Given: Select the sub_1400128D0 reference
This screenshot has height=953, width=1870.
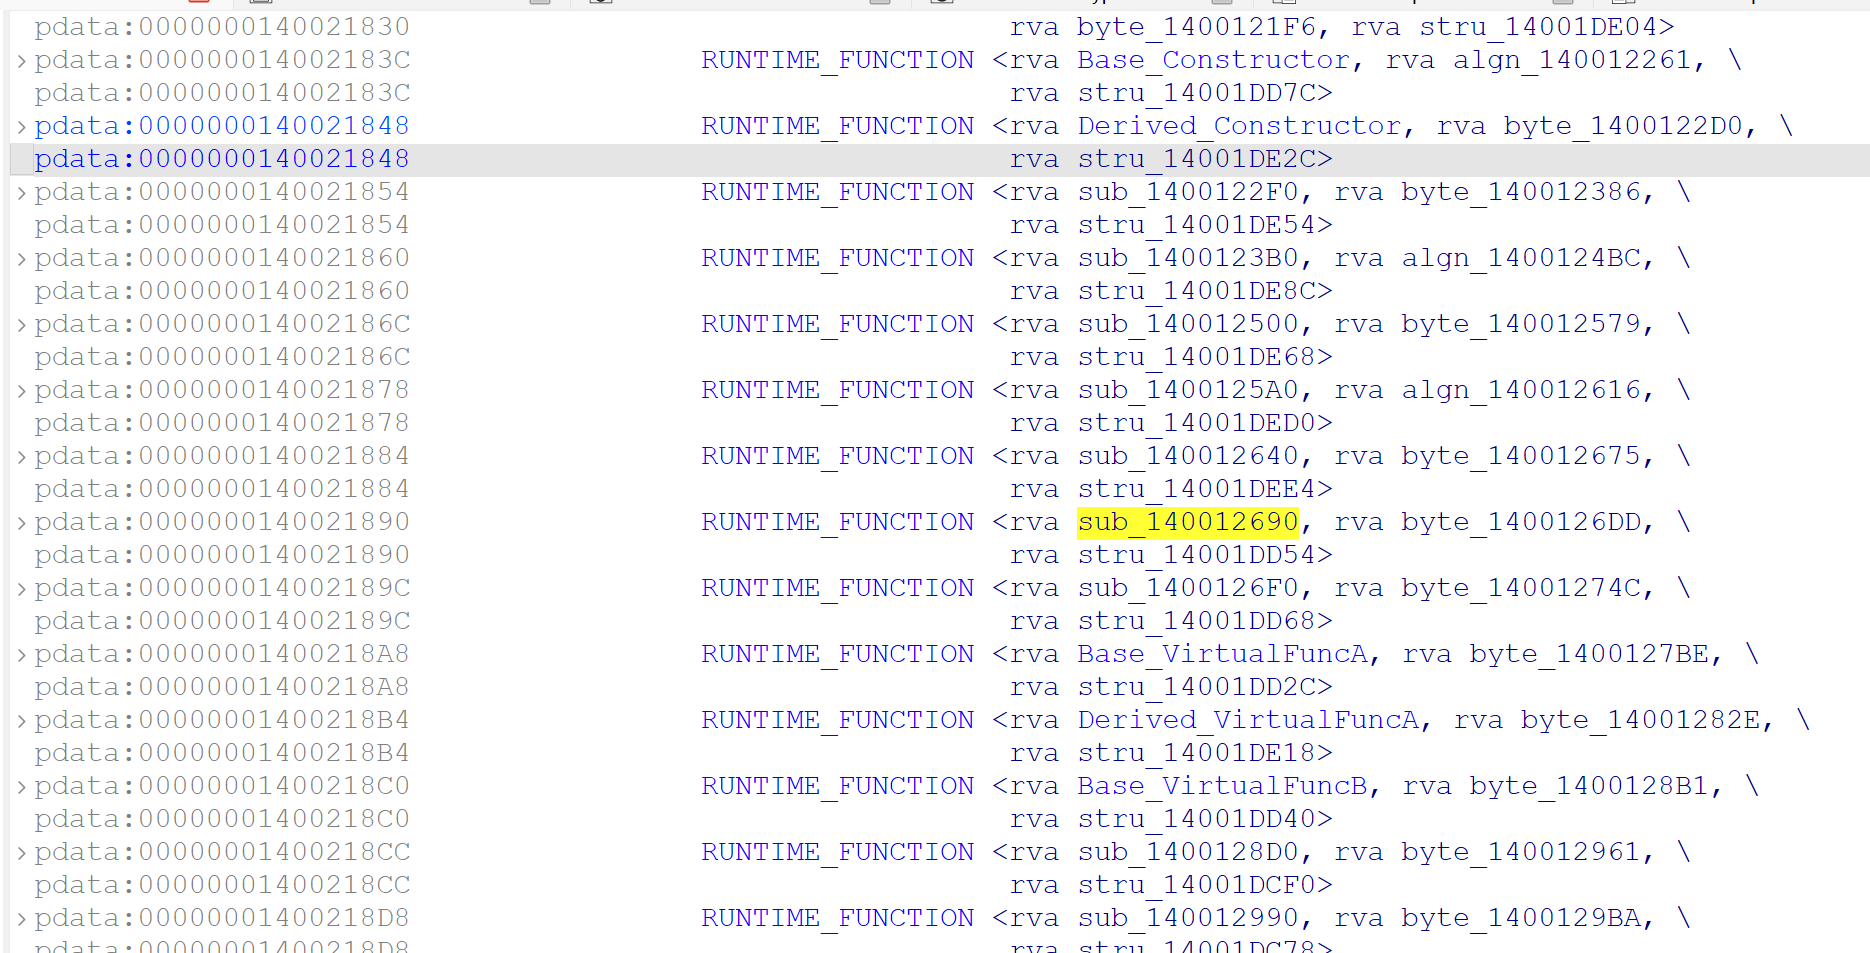Looking at the screenshot, I should 1187,852.
